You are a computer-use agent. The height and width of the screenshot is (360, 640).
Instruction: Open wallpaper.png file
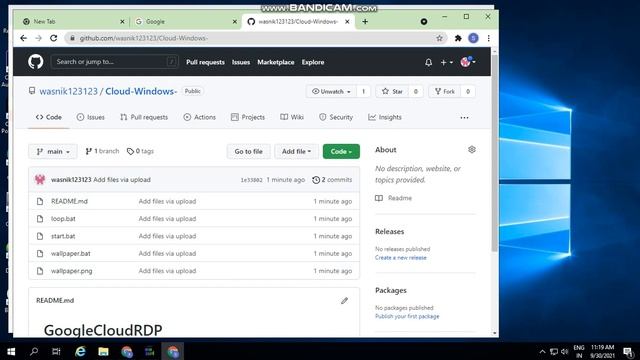(x=71, y=271)
